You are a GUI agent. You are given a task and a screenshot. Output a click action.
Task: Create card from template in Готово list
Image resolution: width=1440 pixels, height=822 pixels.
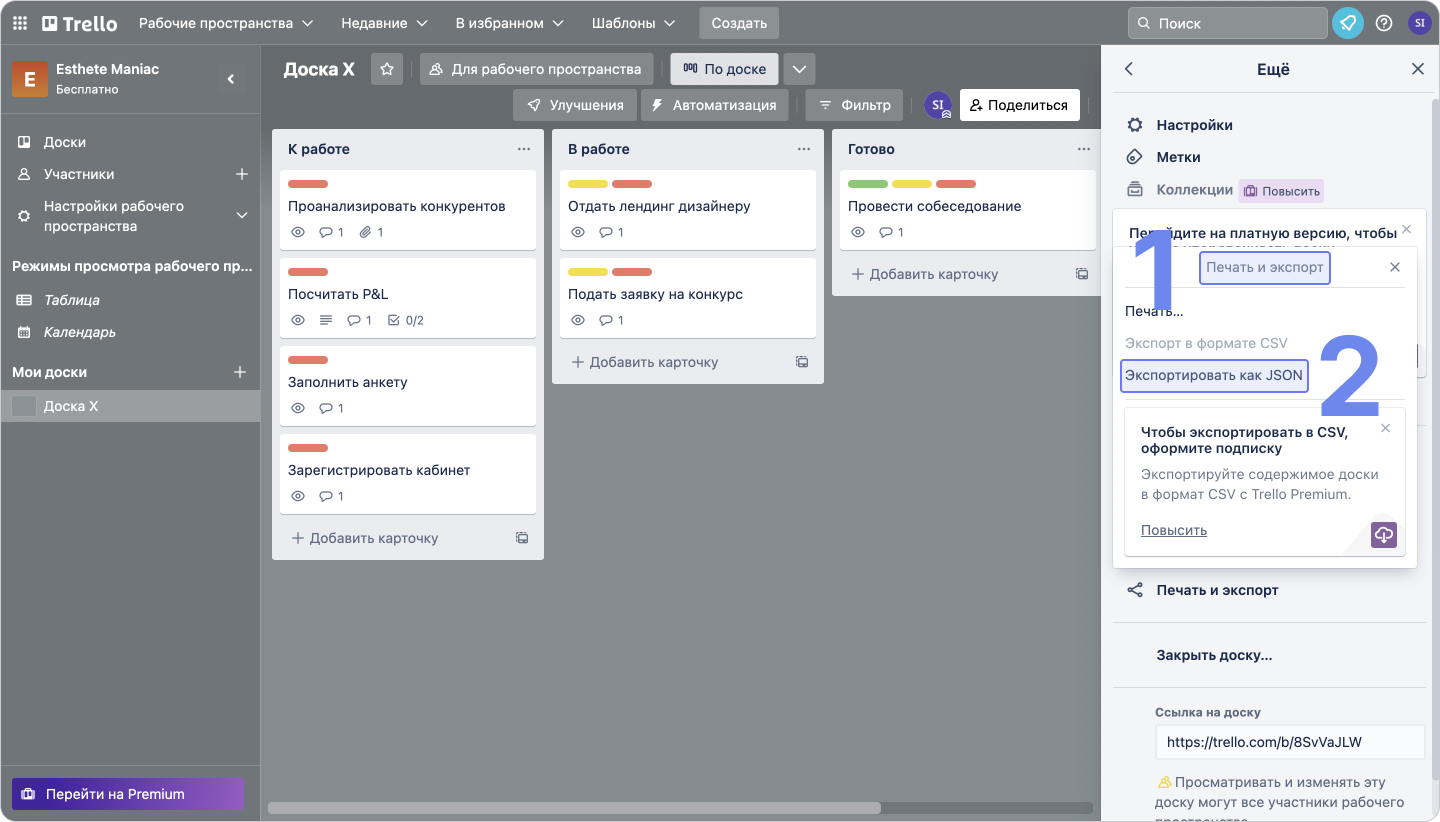tap(1082, 274)
